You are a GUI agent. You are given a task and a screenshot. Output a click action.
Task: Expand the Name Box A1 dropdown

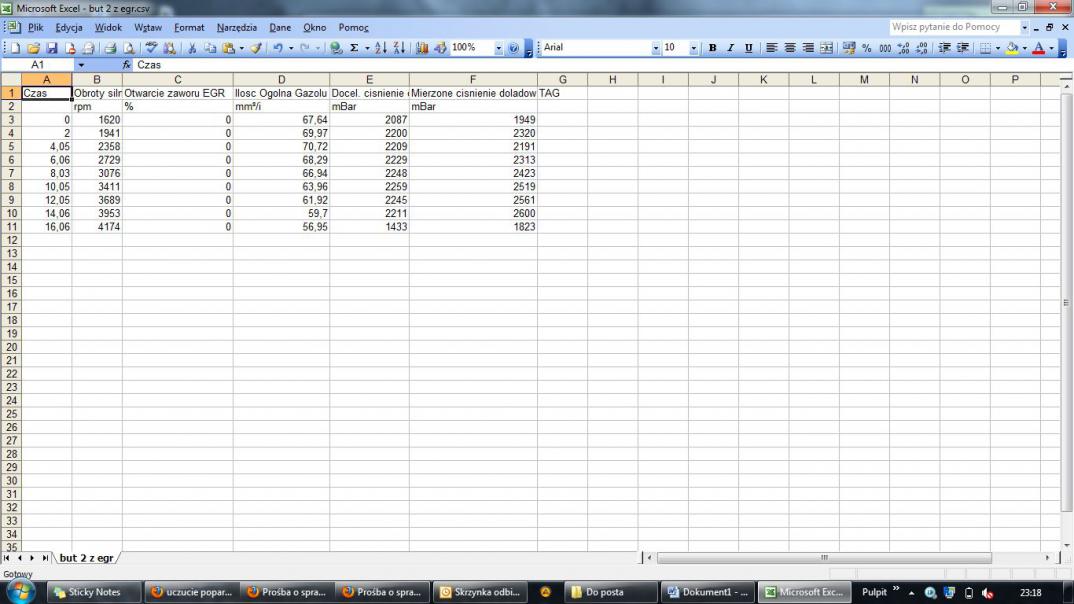pos(81,65)
